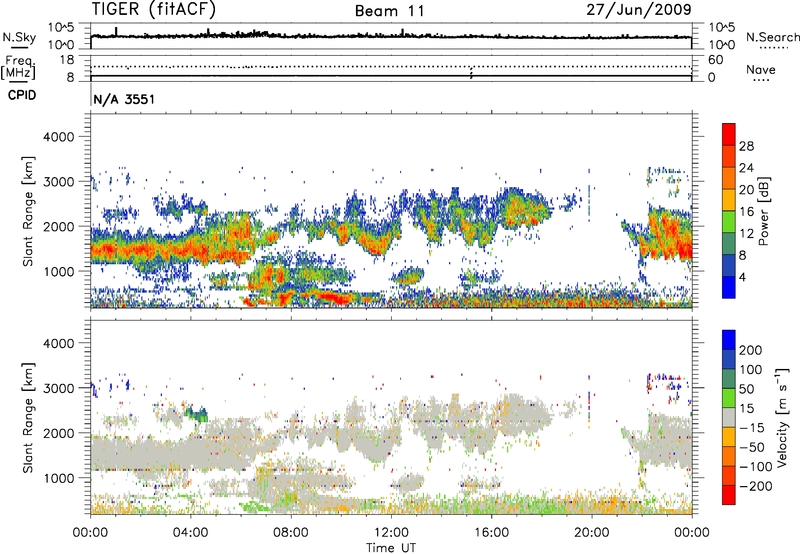
Task: Select the Freq. [MHz] axis label
Action: click(18, 68)
